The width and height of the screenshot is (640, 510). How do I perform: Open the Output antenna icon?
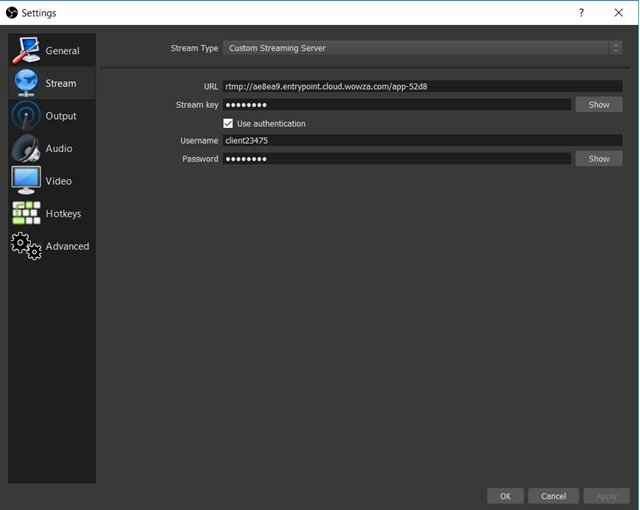click(x=26, y=115)
